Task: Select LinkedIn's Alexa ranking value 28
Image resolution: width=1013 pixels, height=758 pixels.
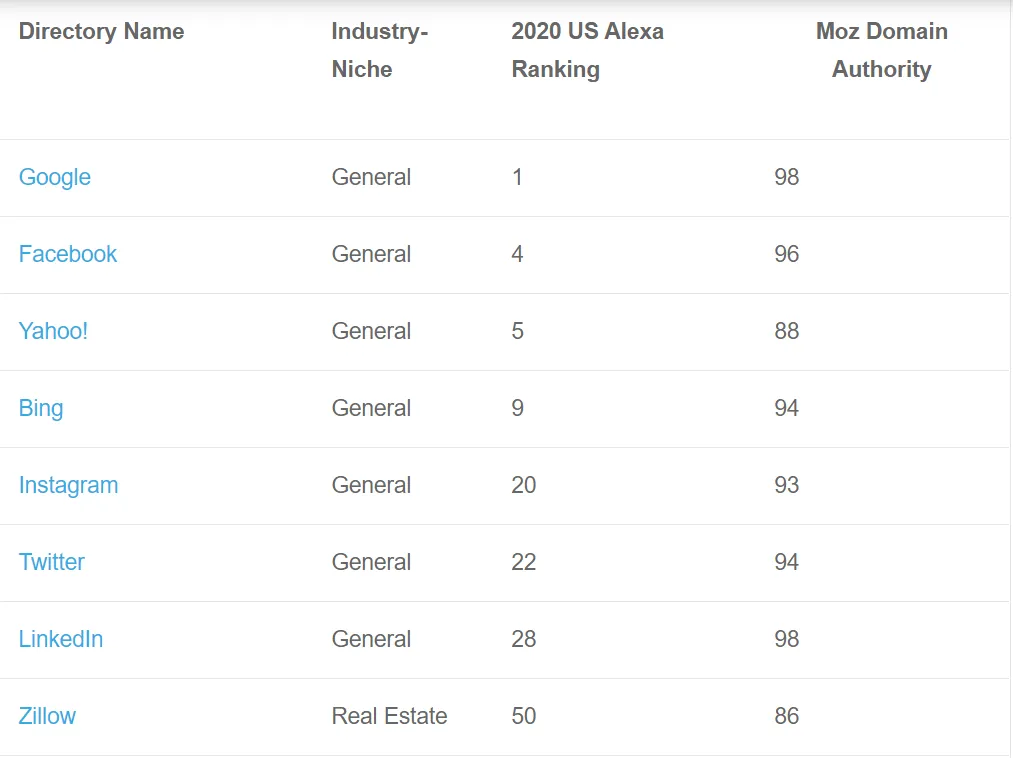Action: (x=524, y=639)
